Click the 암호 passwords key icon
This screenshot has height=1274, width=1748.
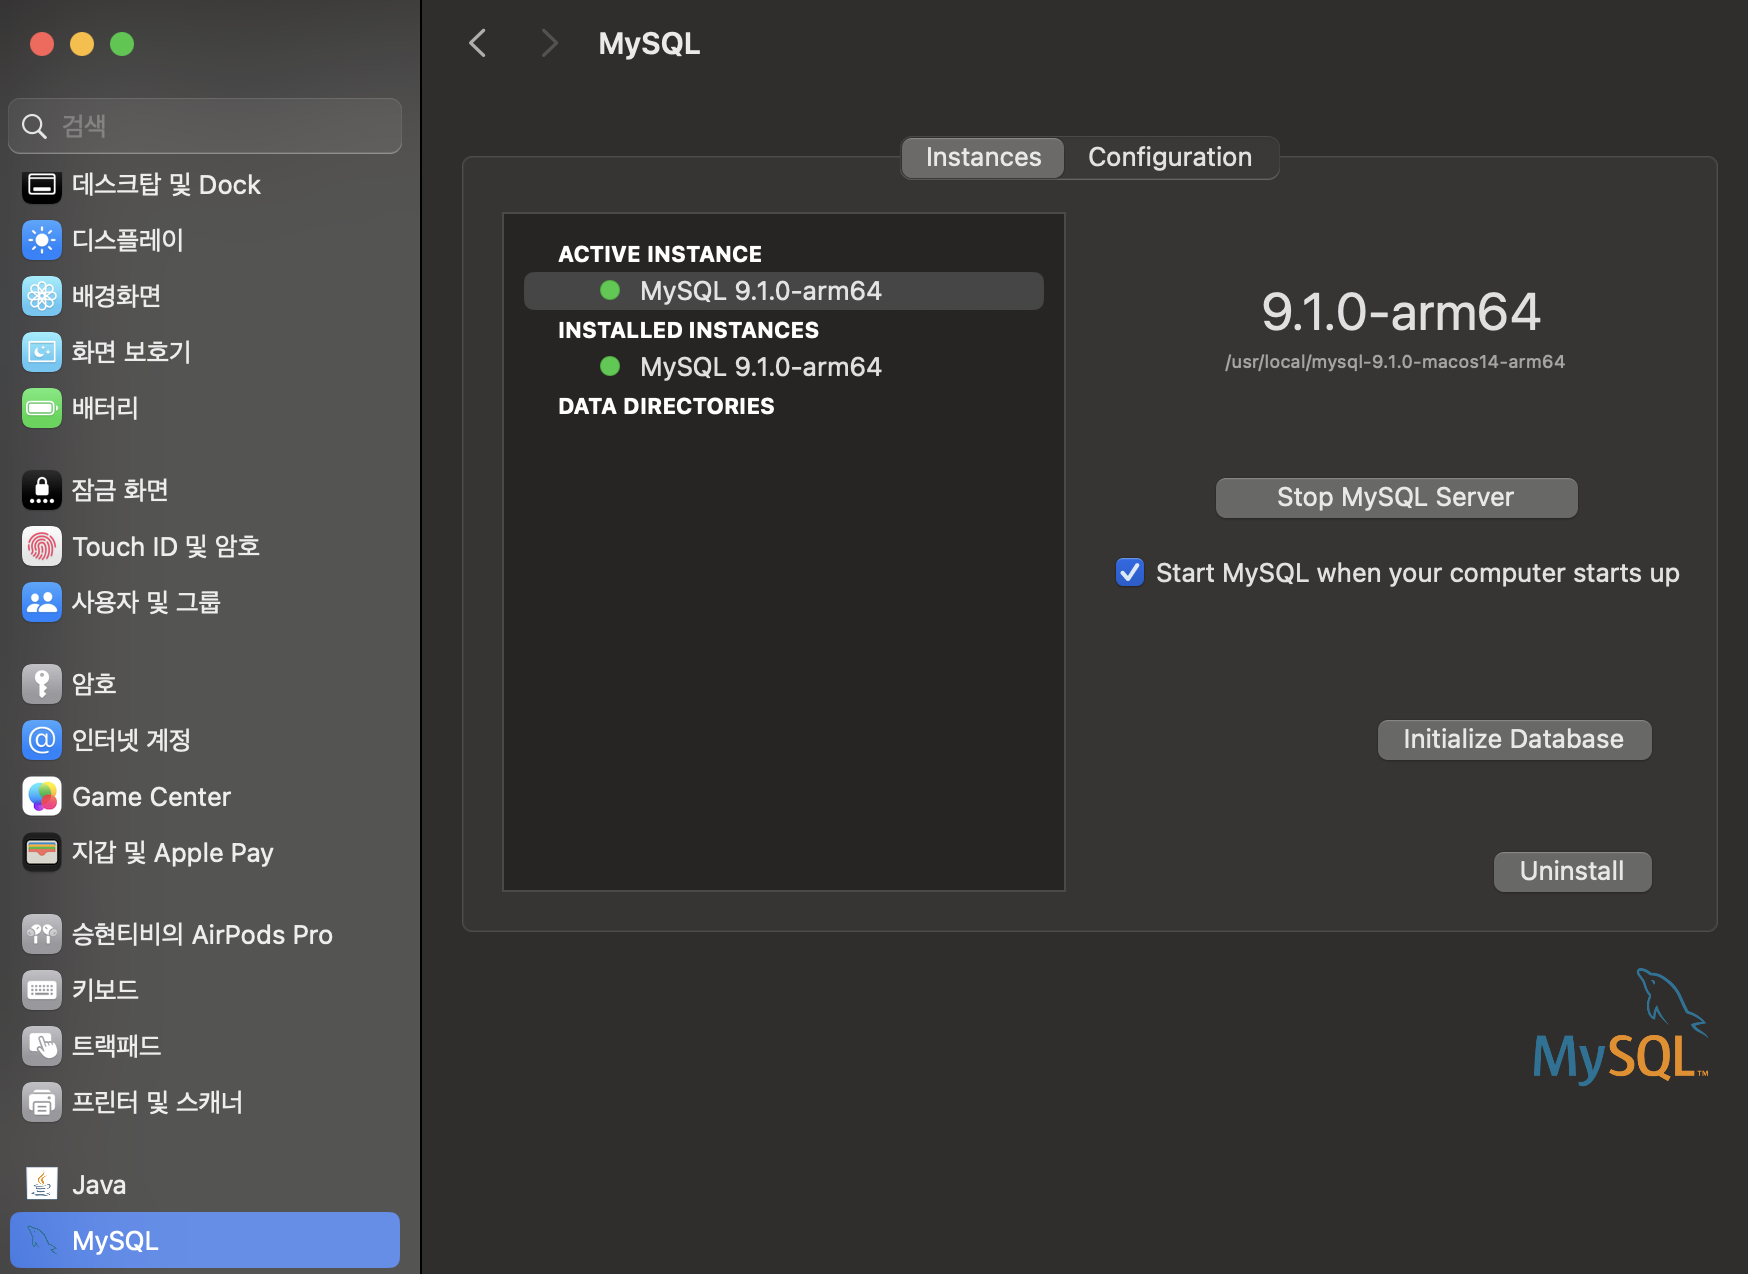(x=42, y=684)
